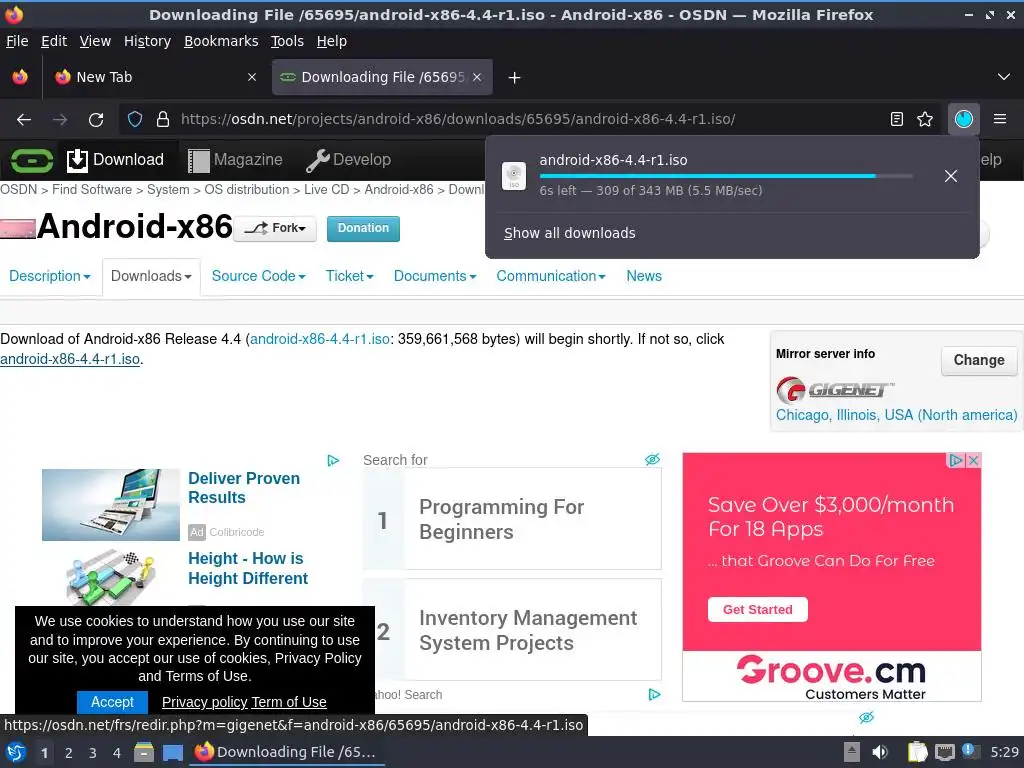Open Privacy policy link in cookie notice

(204, 702)
